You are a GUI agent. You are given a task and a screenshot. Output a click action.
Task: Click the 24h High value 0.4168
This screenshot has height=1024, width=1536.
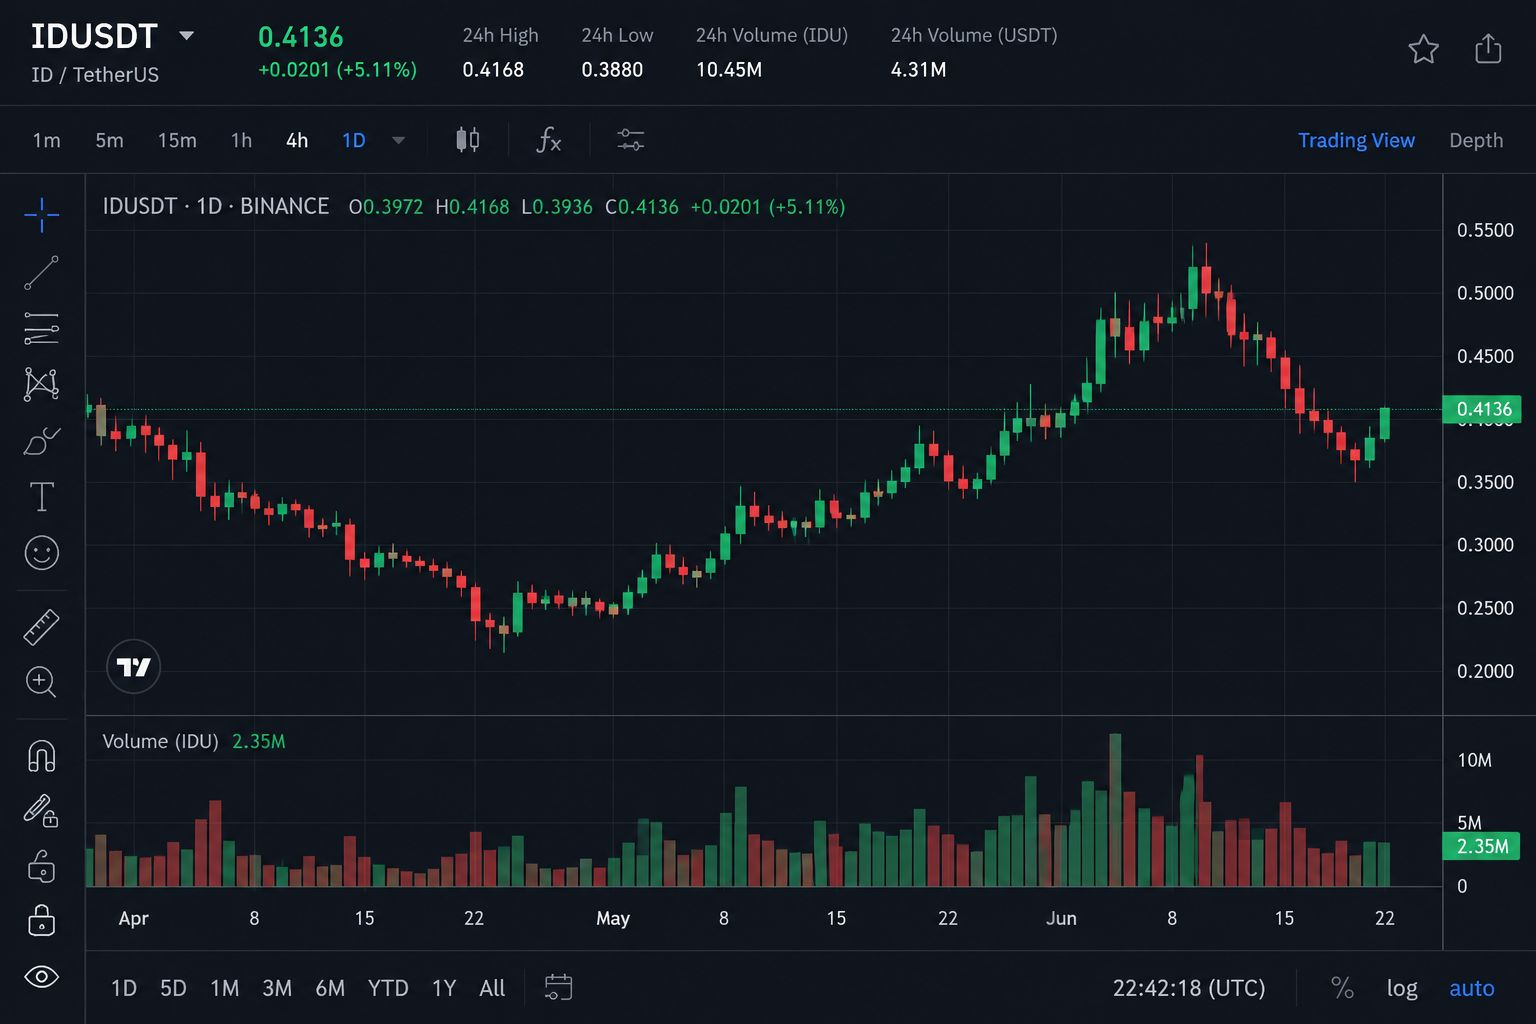coord(493,70)
